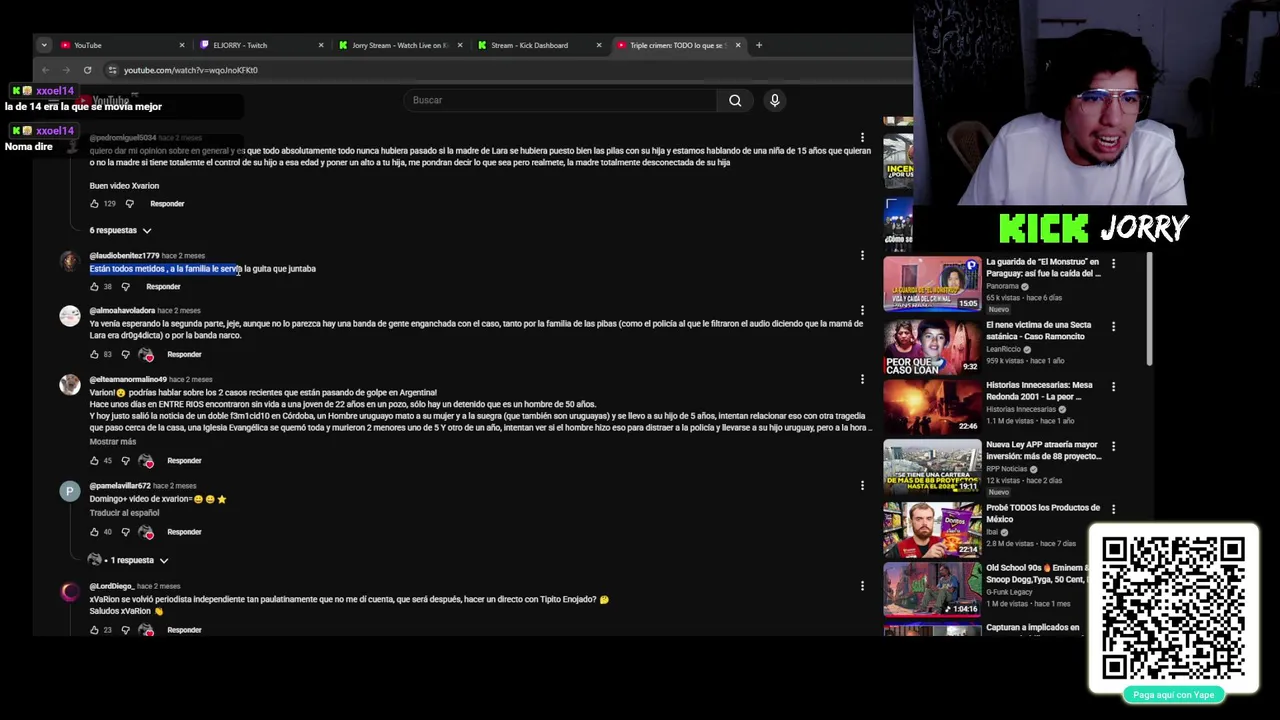Viewport: 1280px width, 720px height.
Task: Open menu for Probé TODOS los Productos video
Action: coord(1113,510)
